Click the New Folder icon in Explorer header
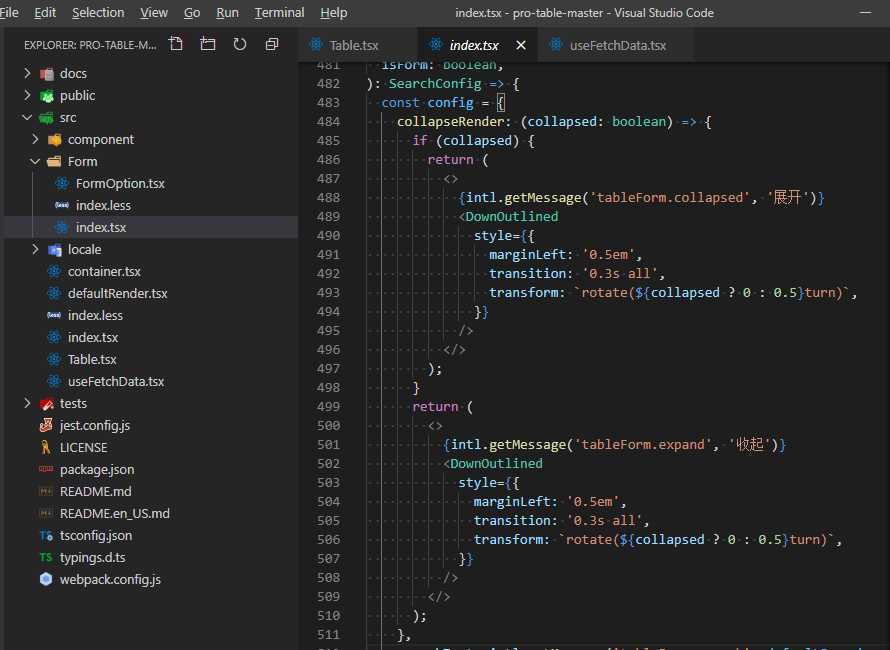 [x=208, y=45]
